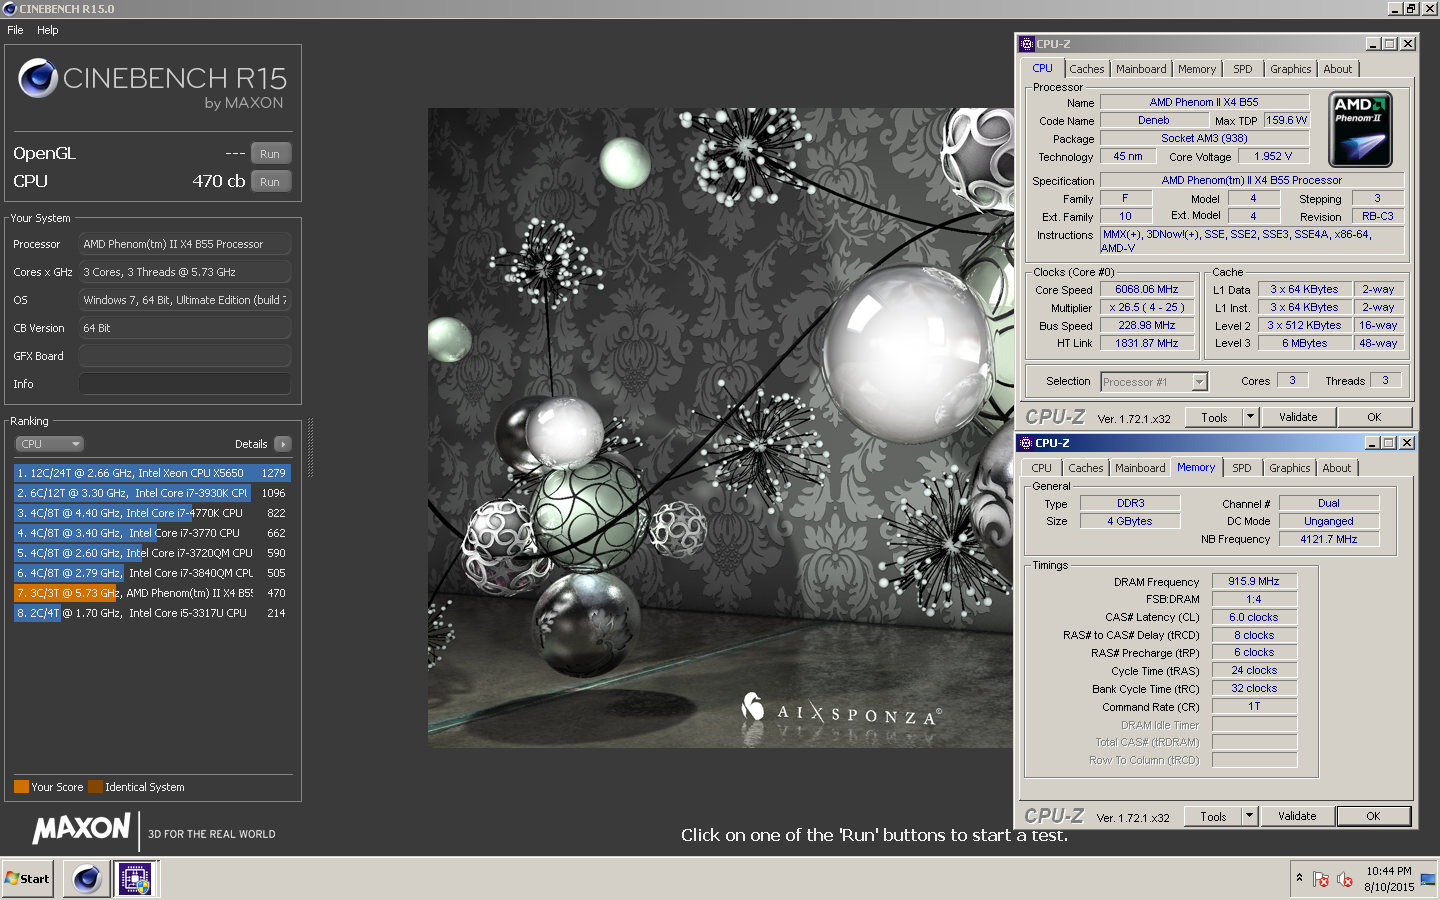Open the Help menu in Cinebench
The width and height of the screenshot is (1440, 900).
tap(48, 30)
